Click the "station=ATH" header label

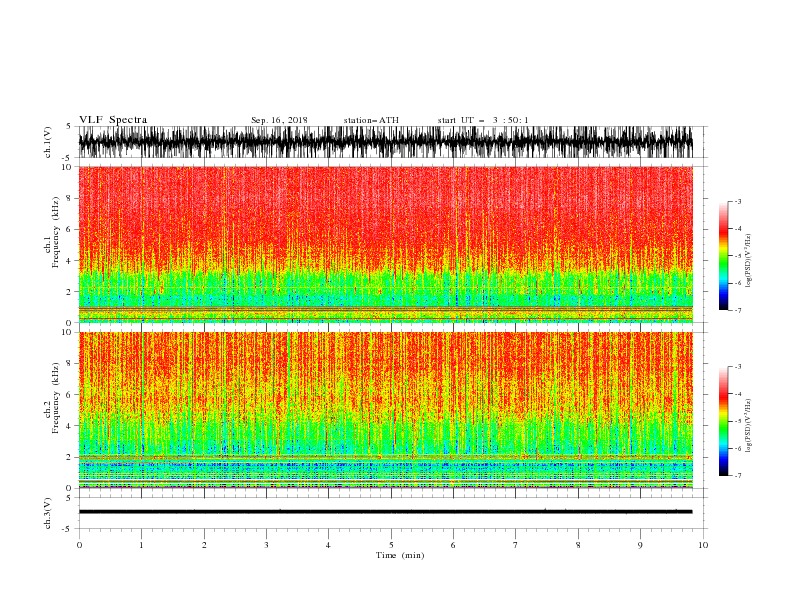[371, 120]
